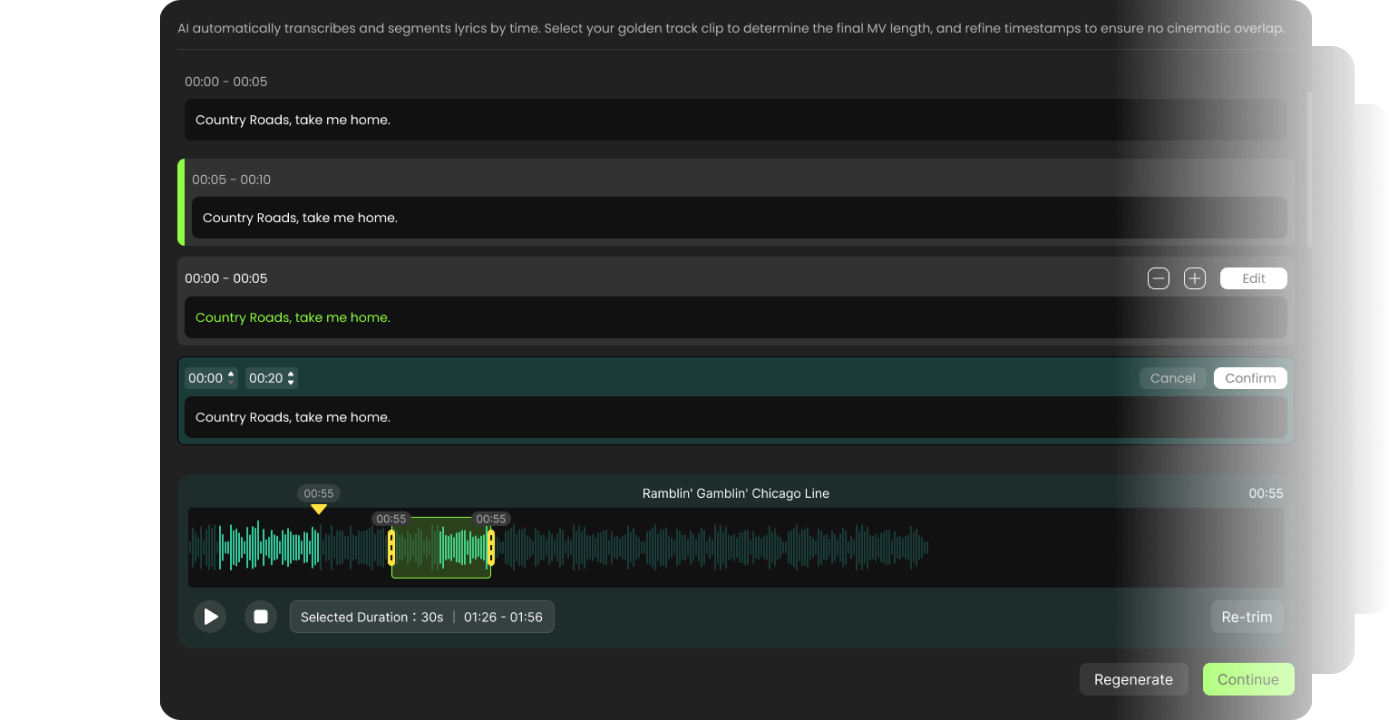The image size is (1392, 720).
Task: Click the right yellow trim handle
Action: click(x=491, y=548)
